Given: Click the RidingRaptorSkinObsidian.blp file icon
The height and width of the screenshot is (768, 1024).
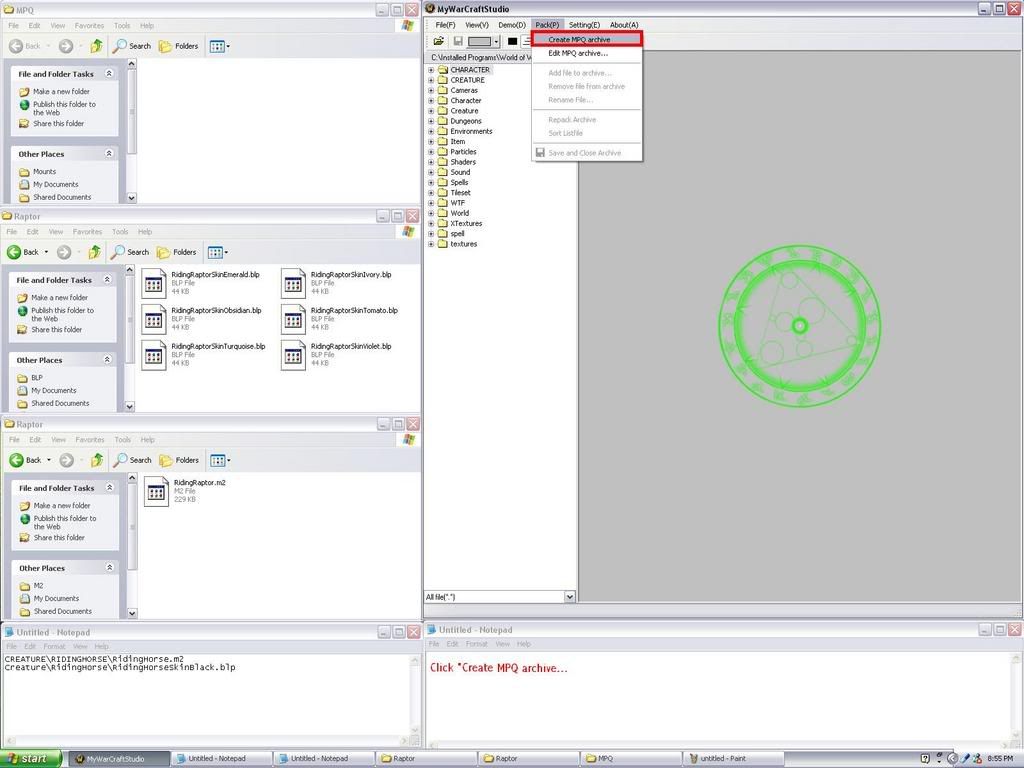Looking at the screenshot, I should [154, 319].
